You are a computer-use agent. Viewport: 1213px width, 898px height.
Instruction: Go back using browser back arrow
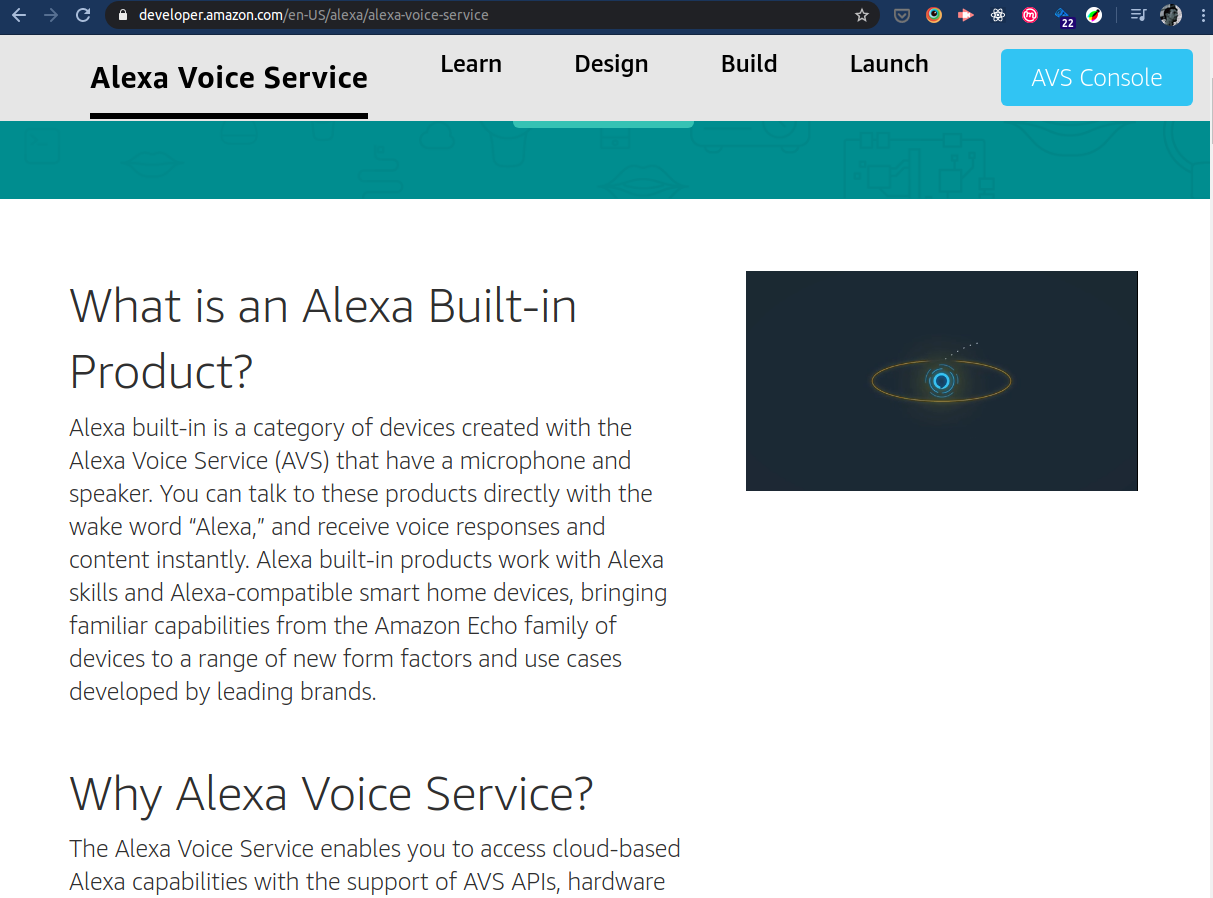(x=19, y=15)
